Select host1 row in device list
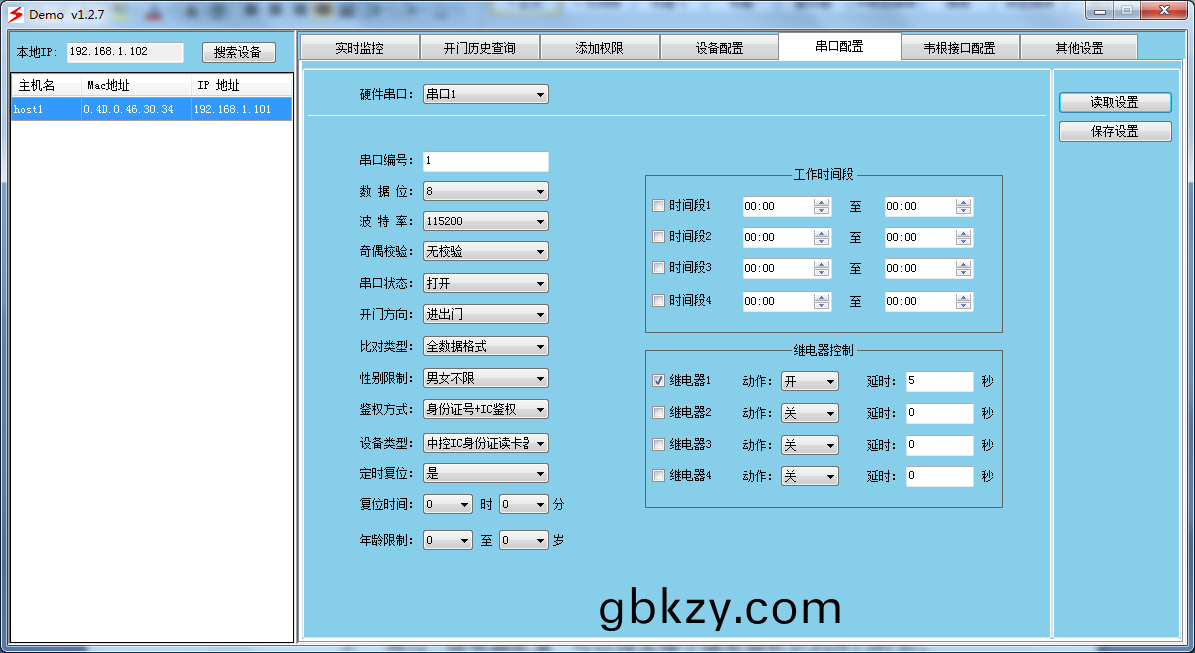Screen dimensions: 1195x653 click(152, 110)
